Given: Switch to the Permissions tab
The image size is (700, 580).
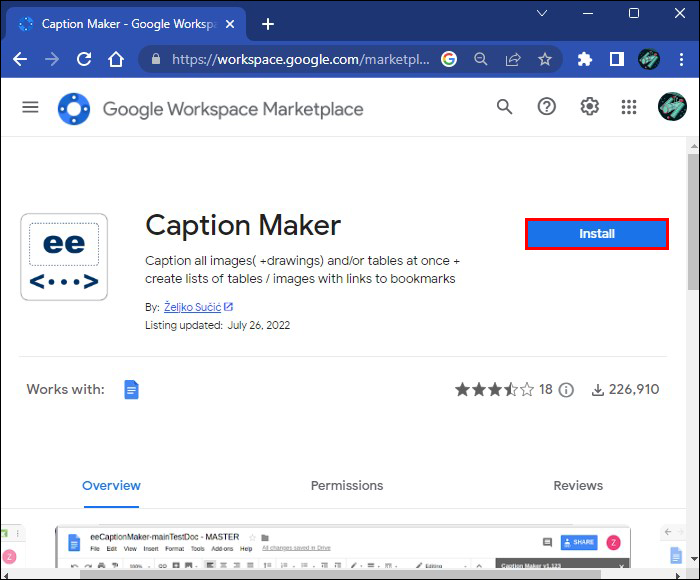Looking at the screenshot, I should pos(346,485).
